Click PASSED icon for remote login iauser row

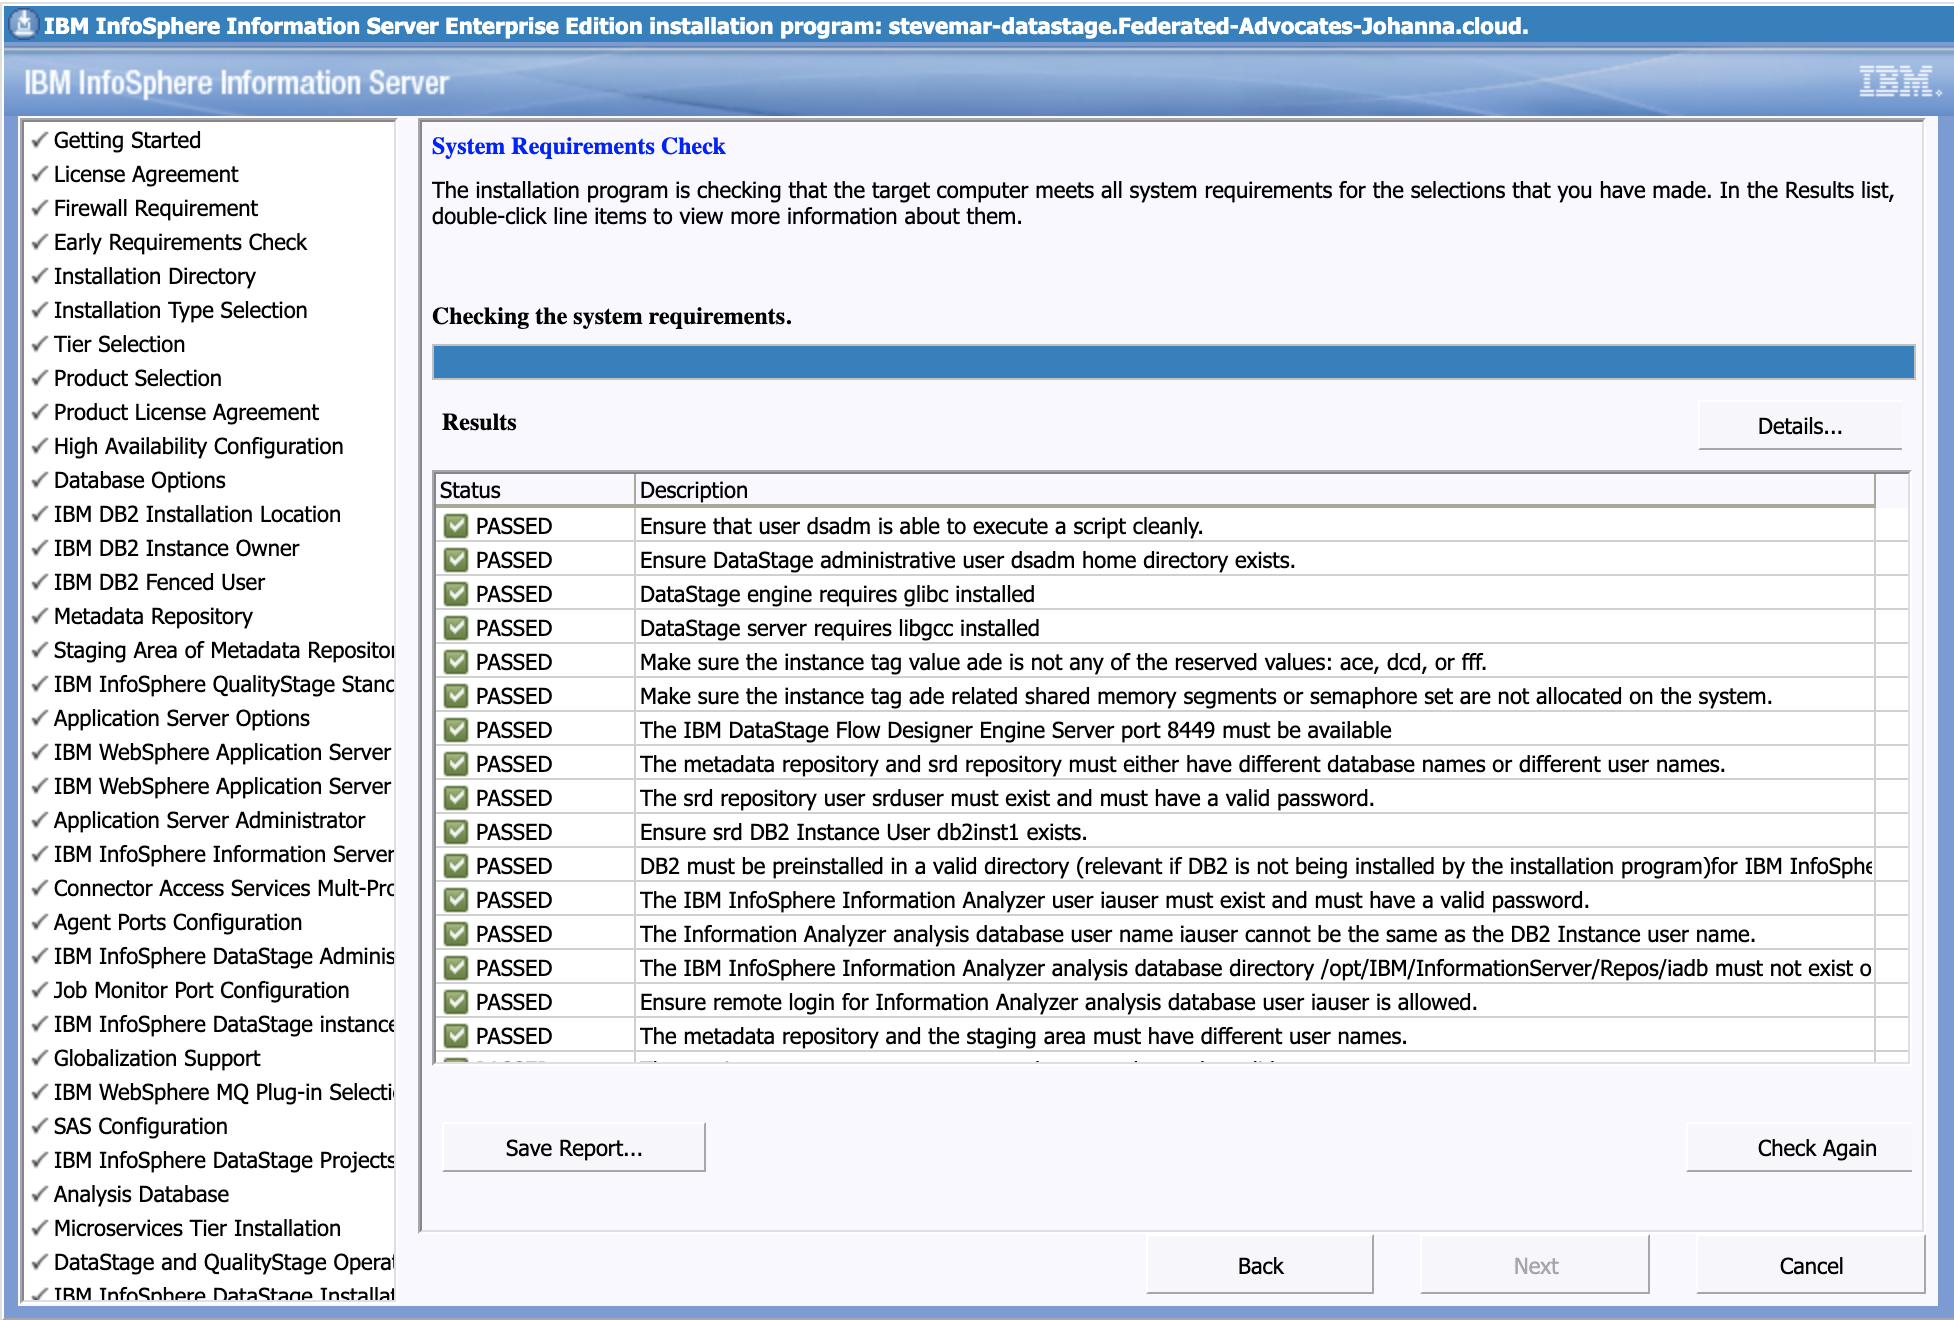coord(456,1002)
